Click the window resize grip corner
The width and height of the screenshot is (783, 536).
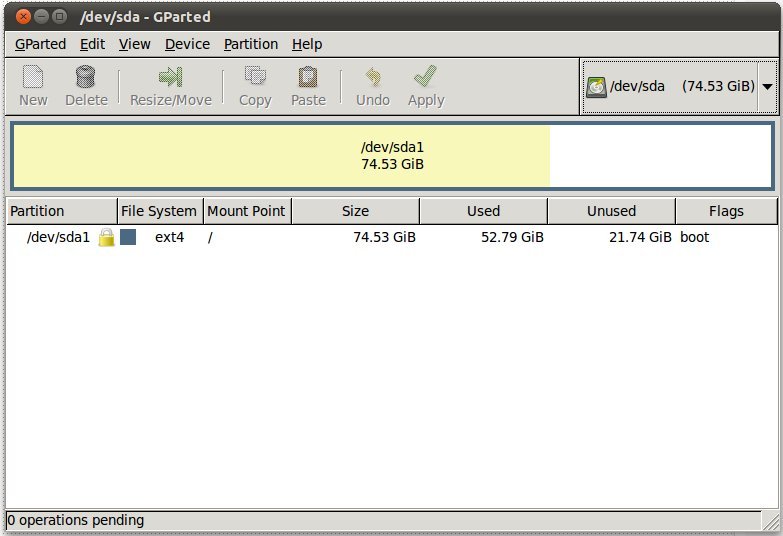(x=771, y=521)
